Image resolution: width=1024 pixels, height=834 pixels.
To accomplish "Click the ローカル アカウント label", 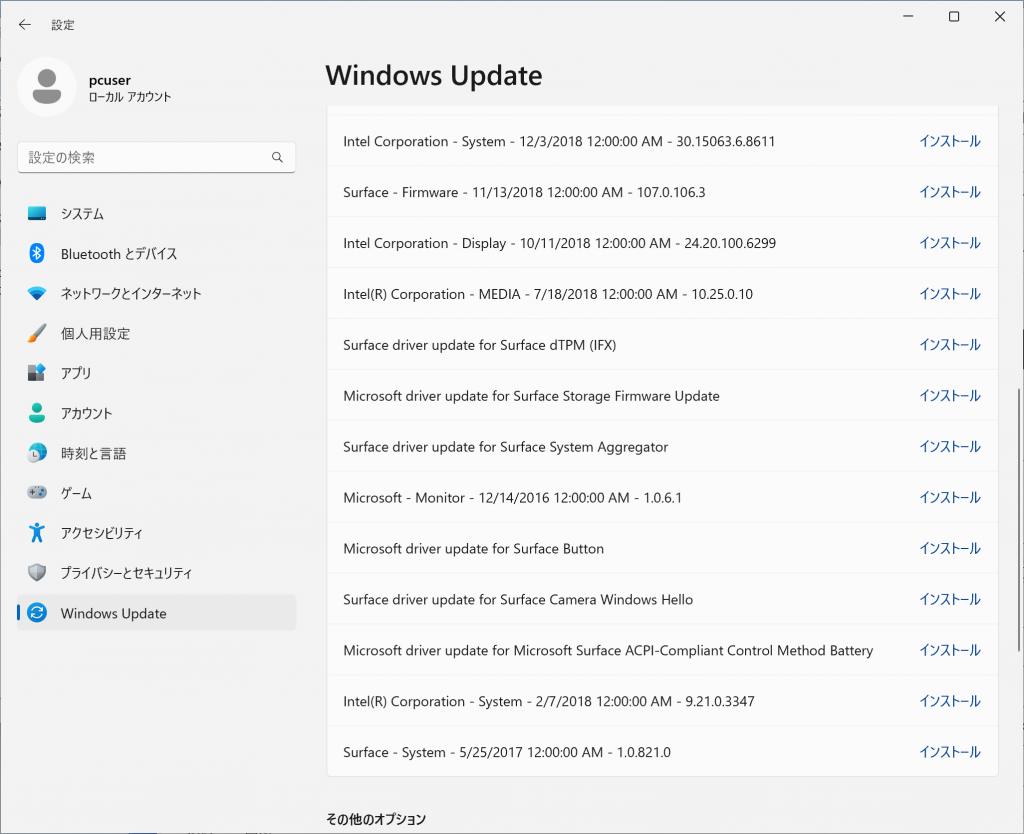I will (x=130, y=97).
